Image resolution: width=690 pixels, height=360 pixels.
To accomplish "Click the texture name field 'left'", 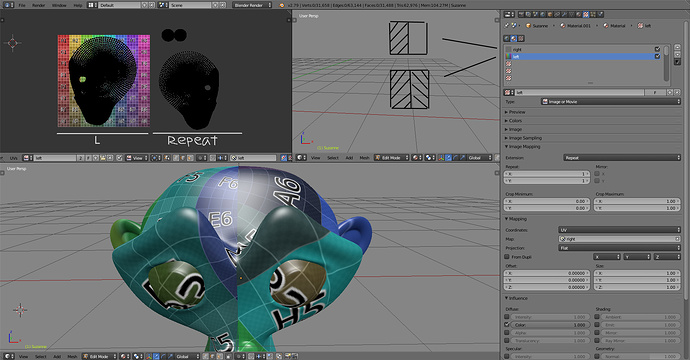I will tap(580, 92).
